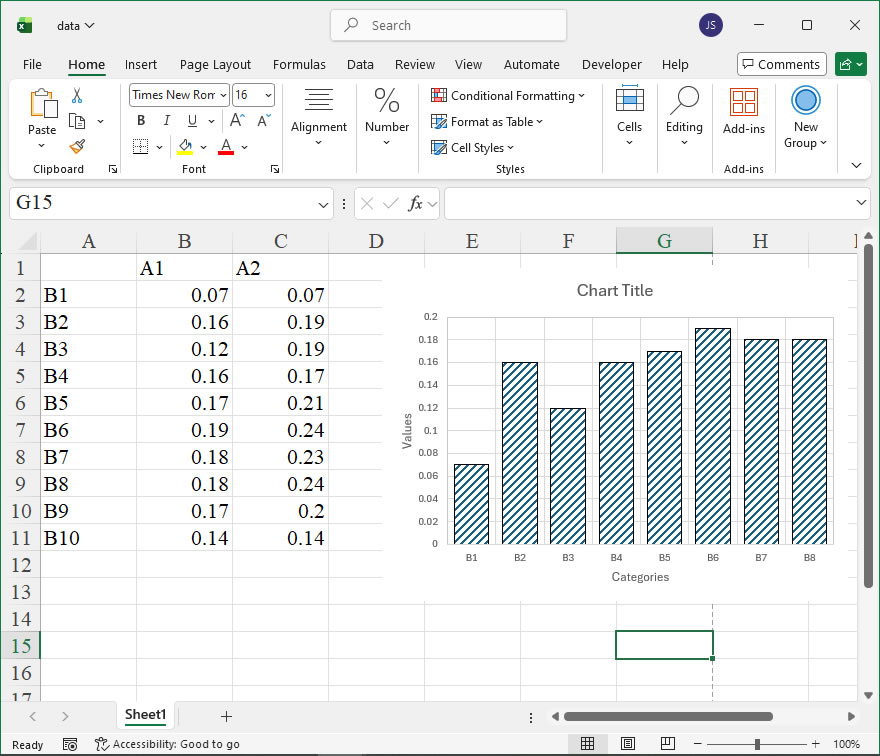The width and height of the screenshot is (880, 756).
Task: Open the Comments button
Action: [x=781, y=65]
